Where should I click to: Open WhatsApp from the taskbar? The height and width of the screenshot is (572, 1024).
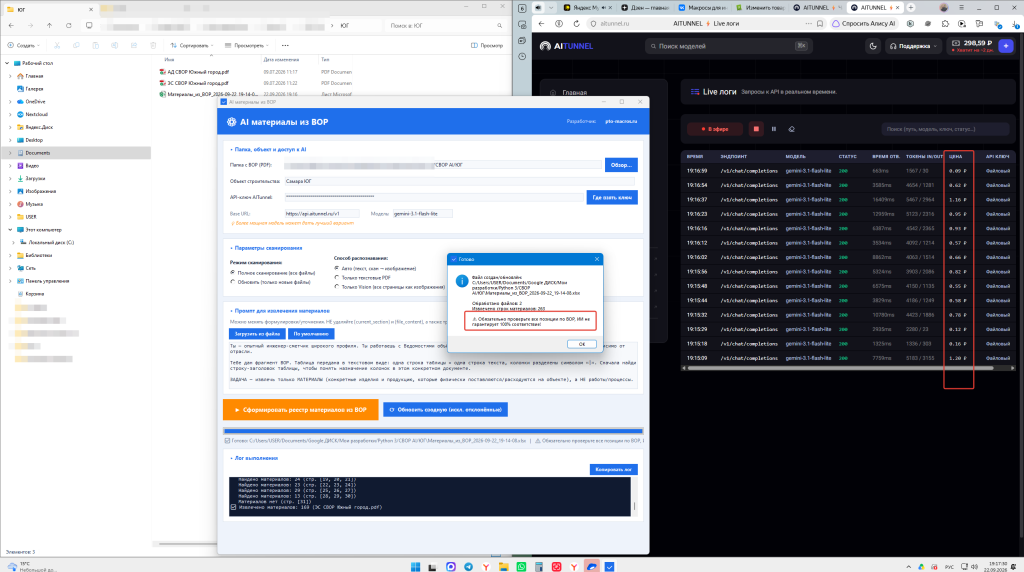point(521,566)
